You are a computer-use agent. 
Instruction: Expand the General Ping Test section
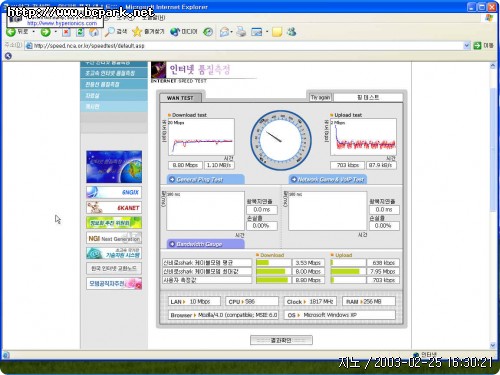point(206,180)
